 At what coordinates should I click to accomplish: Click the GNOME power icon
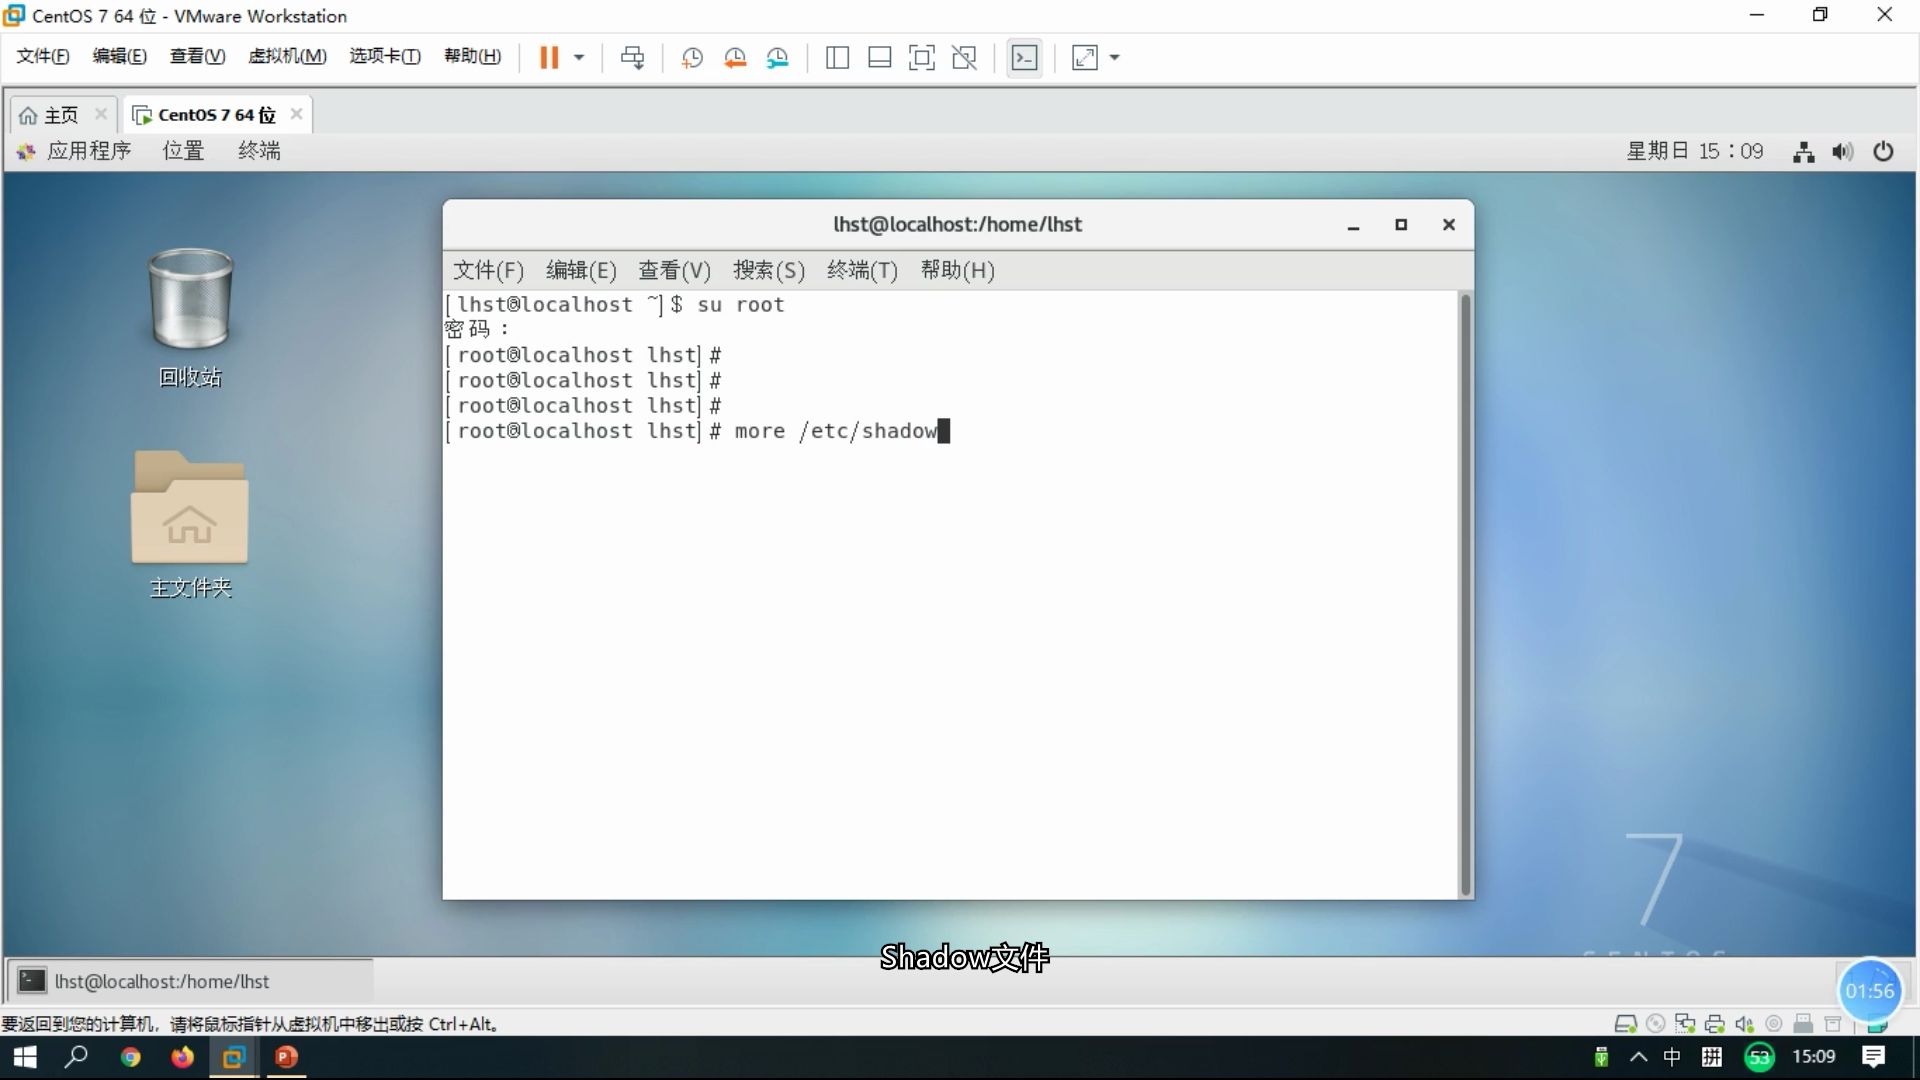(x=1883, y=152)
